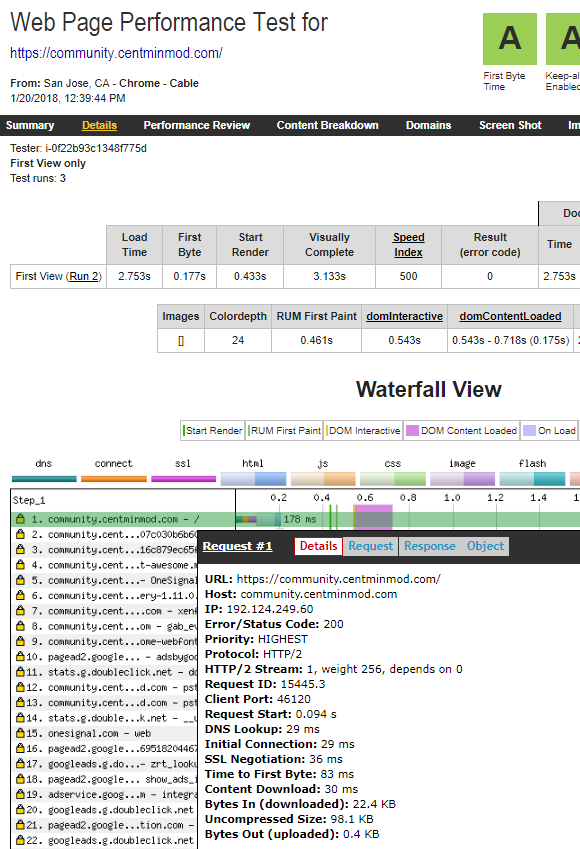Open the domInteractive column link
This screenshot has width=580, height=849.
click(x=404, y=316)
